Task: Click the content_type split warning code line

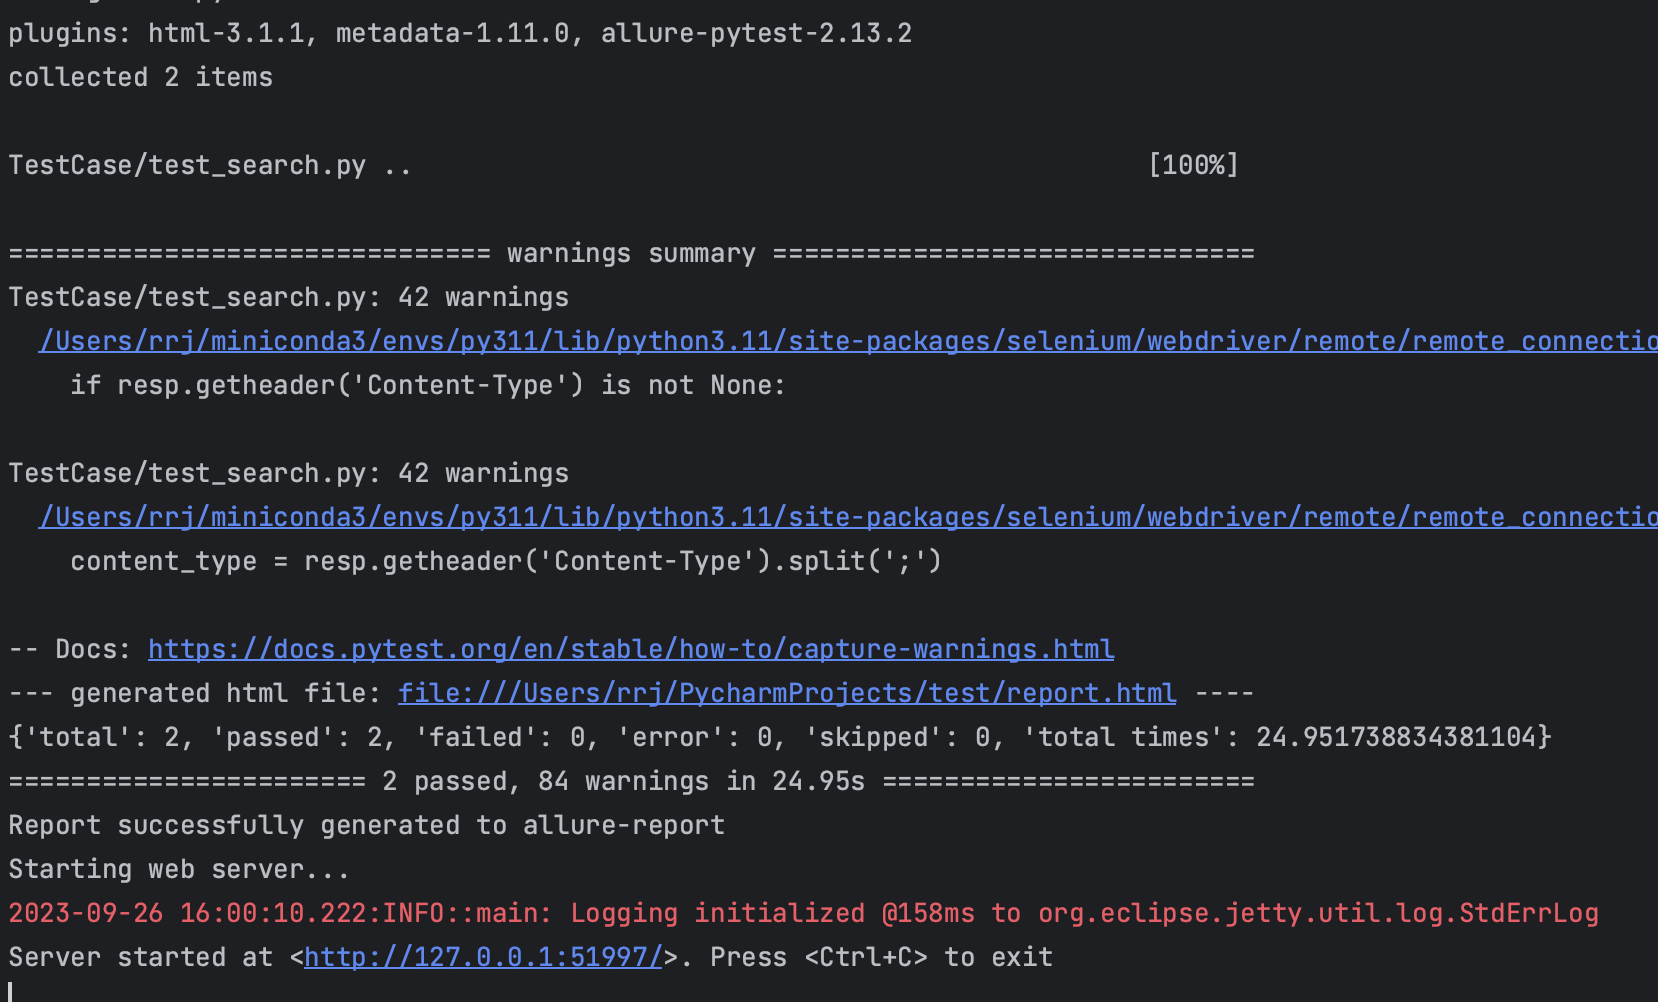Action: click(x=505, y=561)
